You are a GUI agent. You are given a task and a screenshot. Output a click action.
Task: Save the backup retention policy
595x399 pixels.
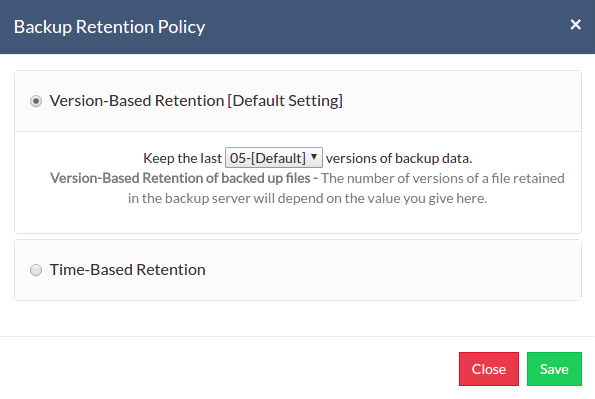(554, 369)
